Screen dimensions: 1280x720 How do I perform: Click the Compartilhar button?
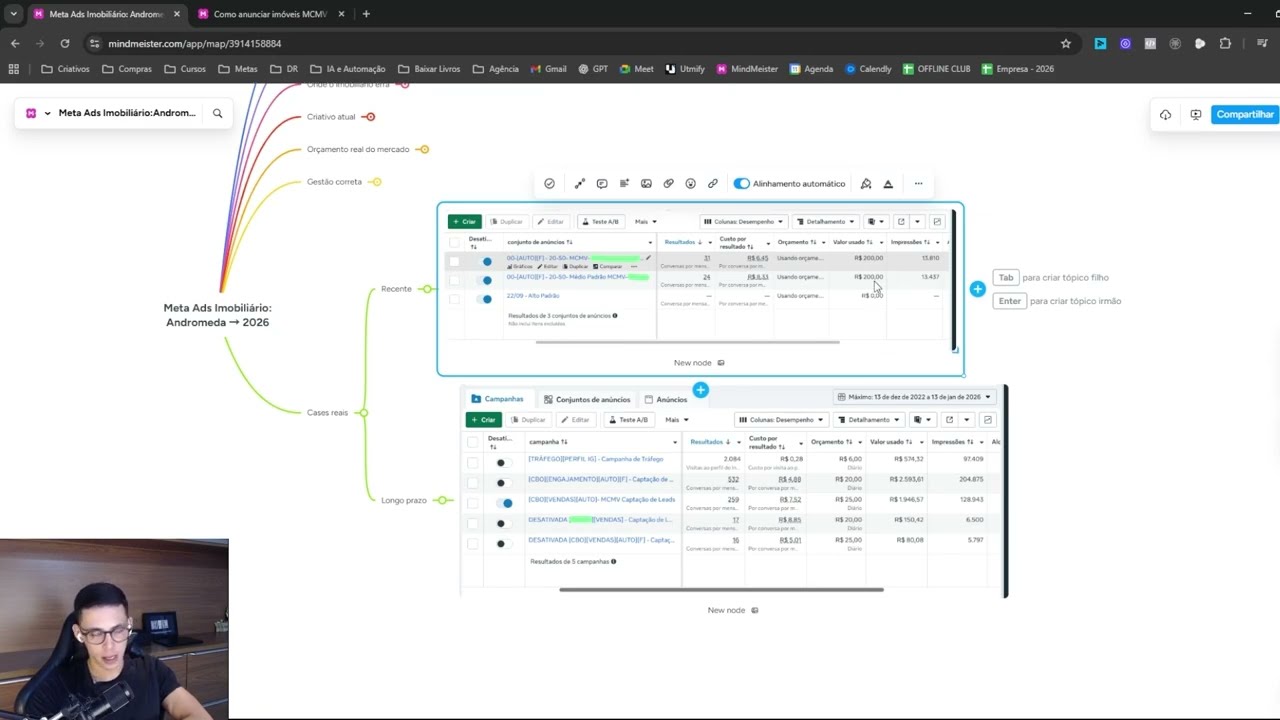click(x=1245, y=115)
